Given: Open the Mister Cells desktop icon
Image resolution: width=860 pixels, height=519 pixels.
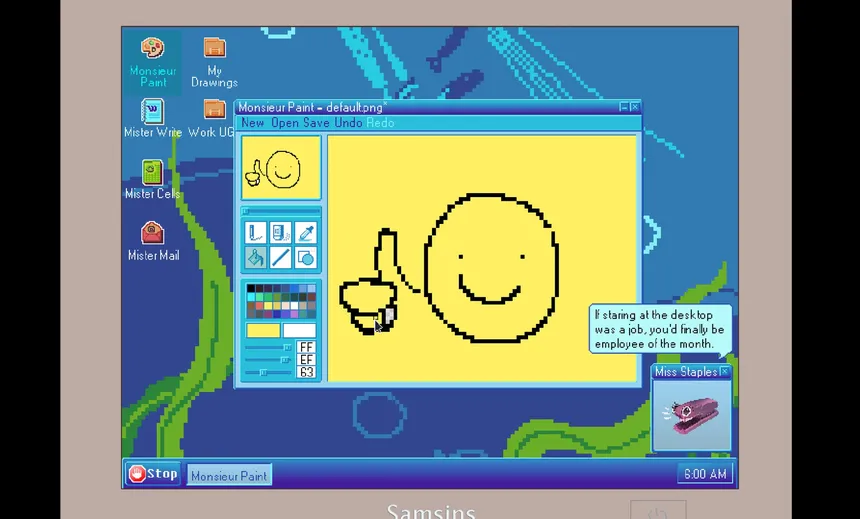Looking at the screenshot, I should tap(152, 179).
